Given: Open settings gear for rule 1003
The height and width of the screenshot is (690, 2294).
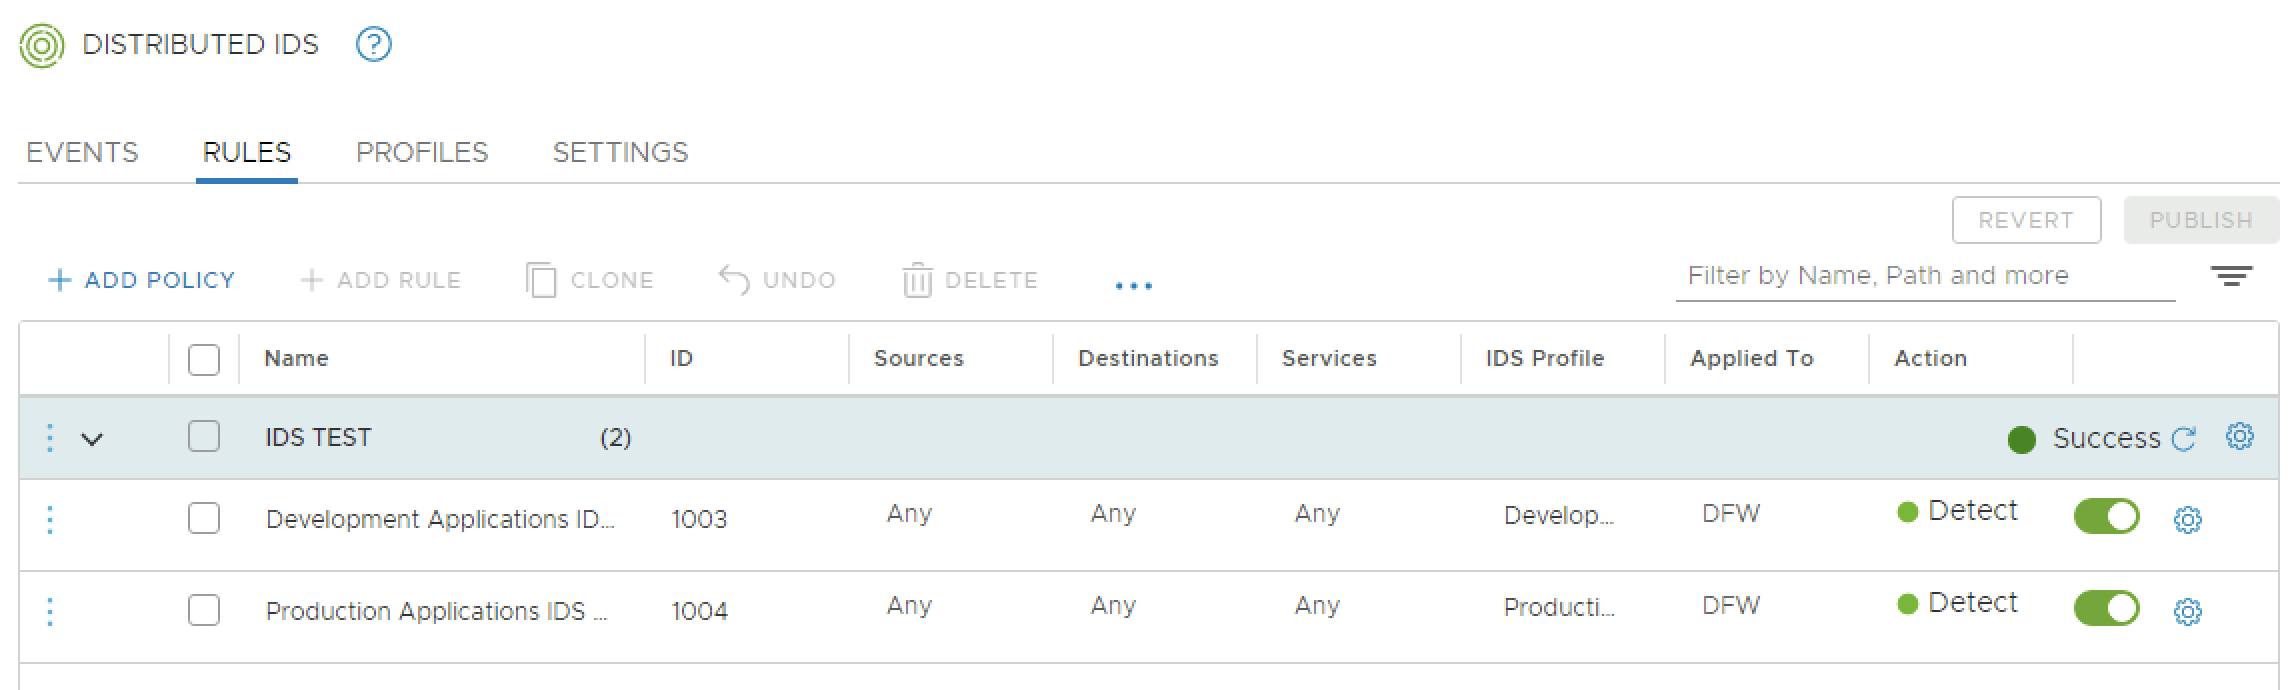Looking at the screenshot, I should [2188, 520].
